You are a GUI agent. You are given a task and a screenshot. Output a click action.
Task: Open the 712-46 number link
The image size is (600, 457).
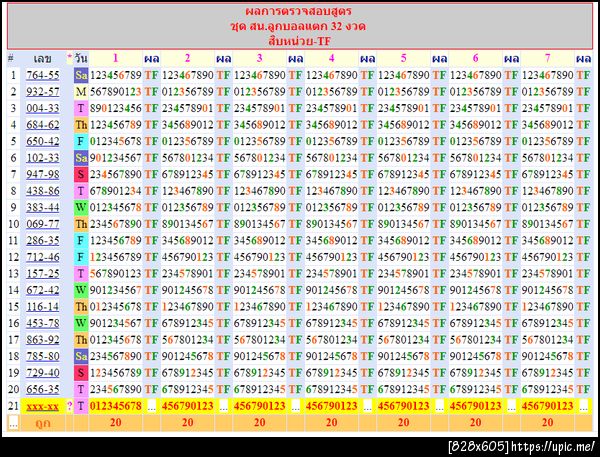pos(42,257)
